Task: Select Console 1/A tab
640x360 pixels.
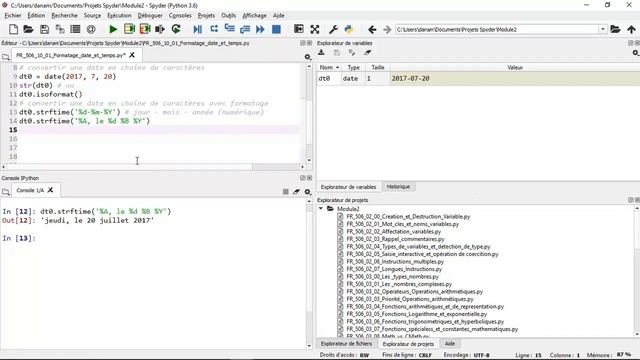Action: pyautogui.click(x=30, y=190)
